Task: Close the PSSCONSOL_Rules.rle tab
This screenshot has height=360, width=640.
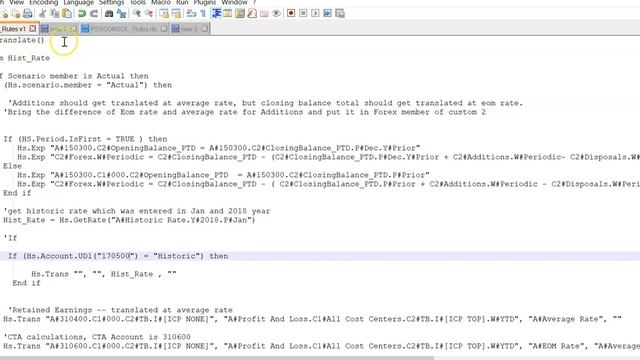Action: click(x=164, y=29)
